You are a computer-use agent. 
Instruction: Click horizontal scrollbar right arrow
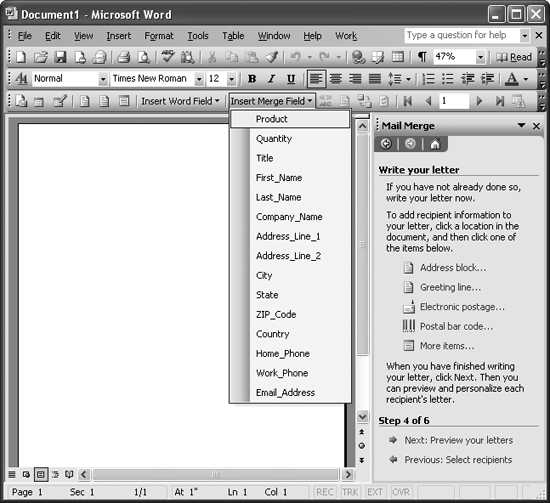348,475
